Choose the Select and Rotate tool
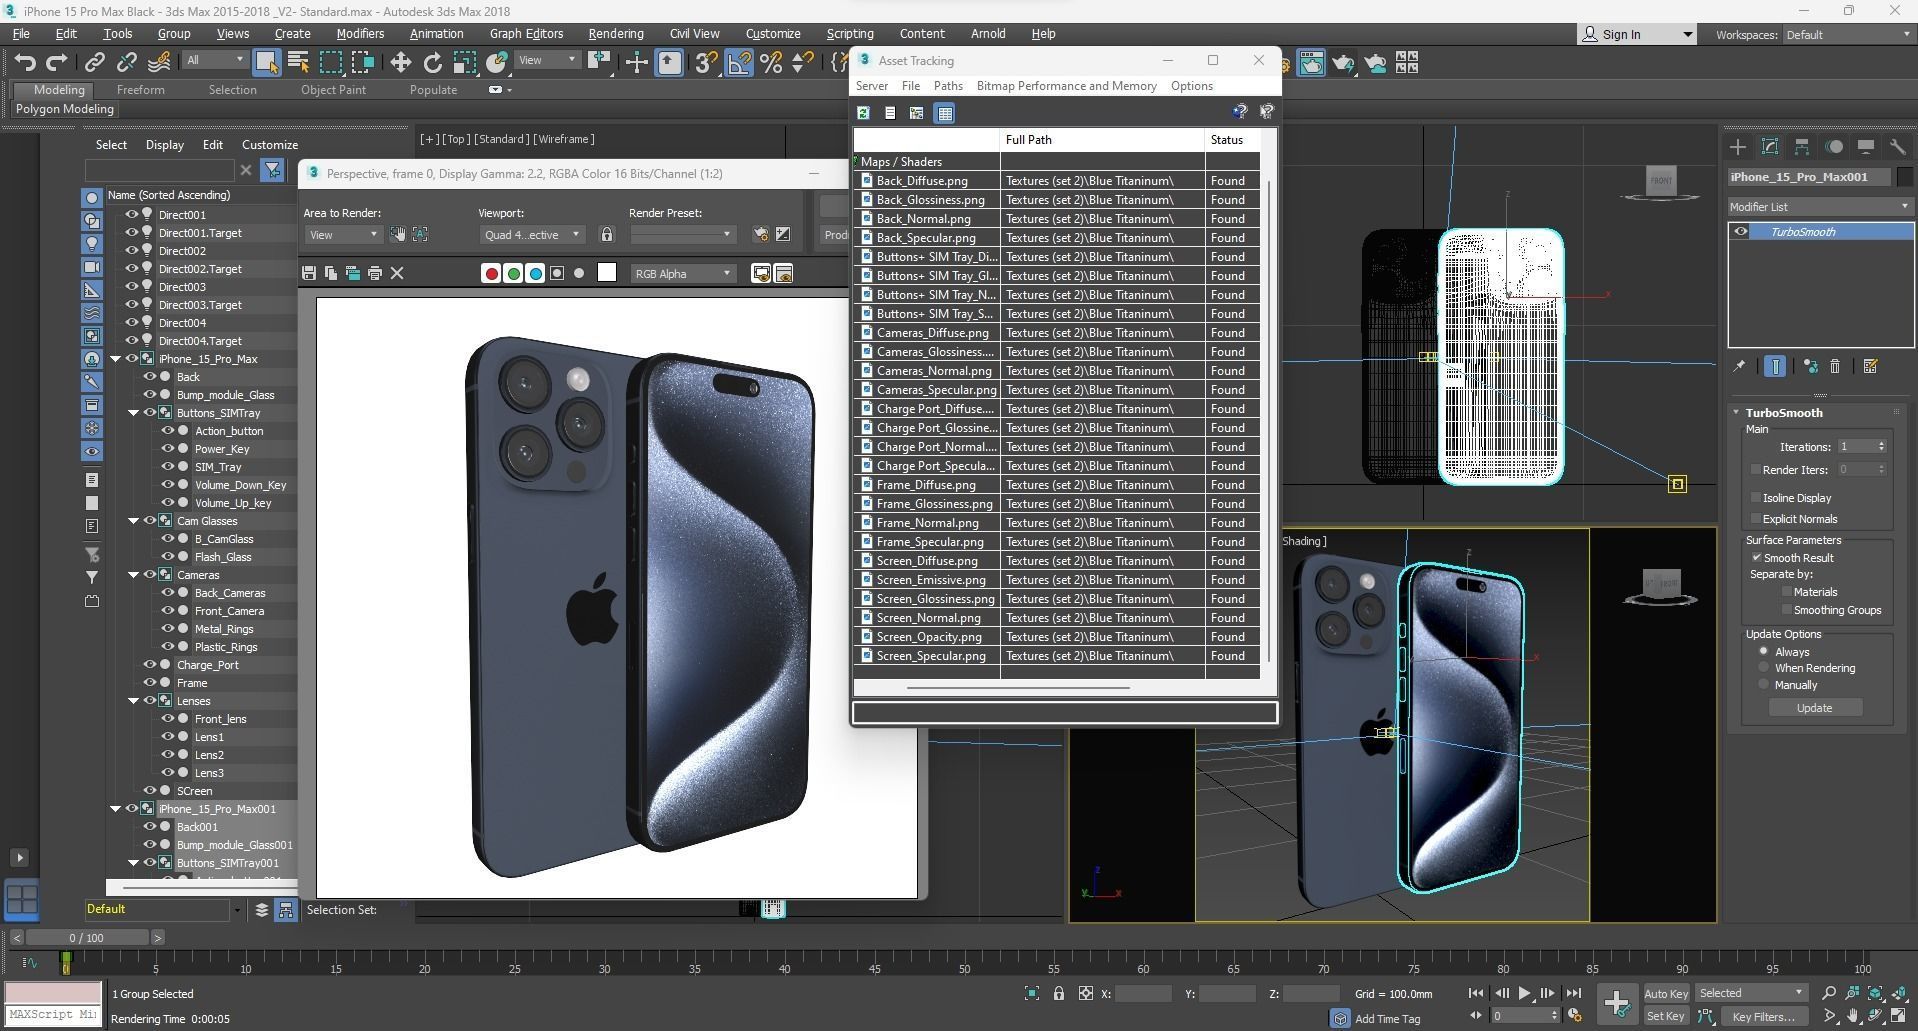This screenshot has width=1918, height=1031. point(432,63)
